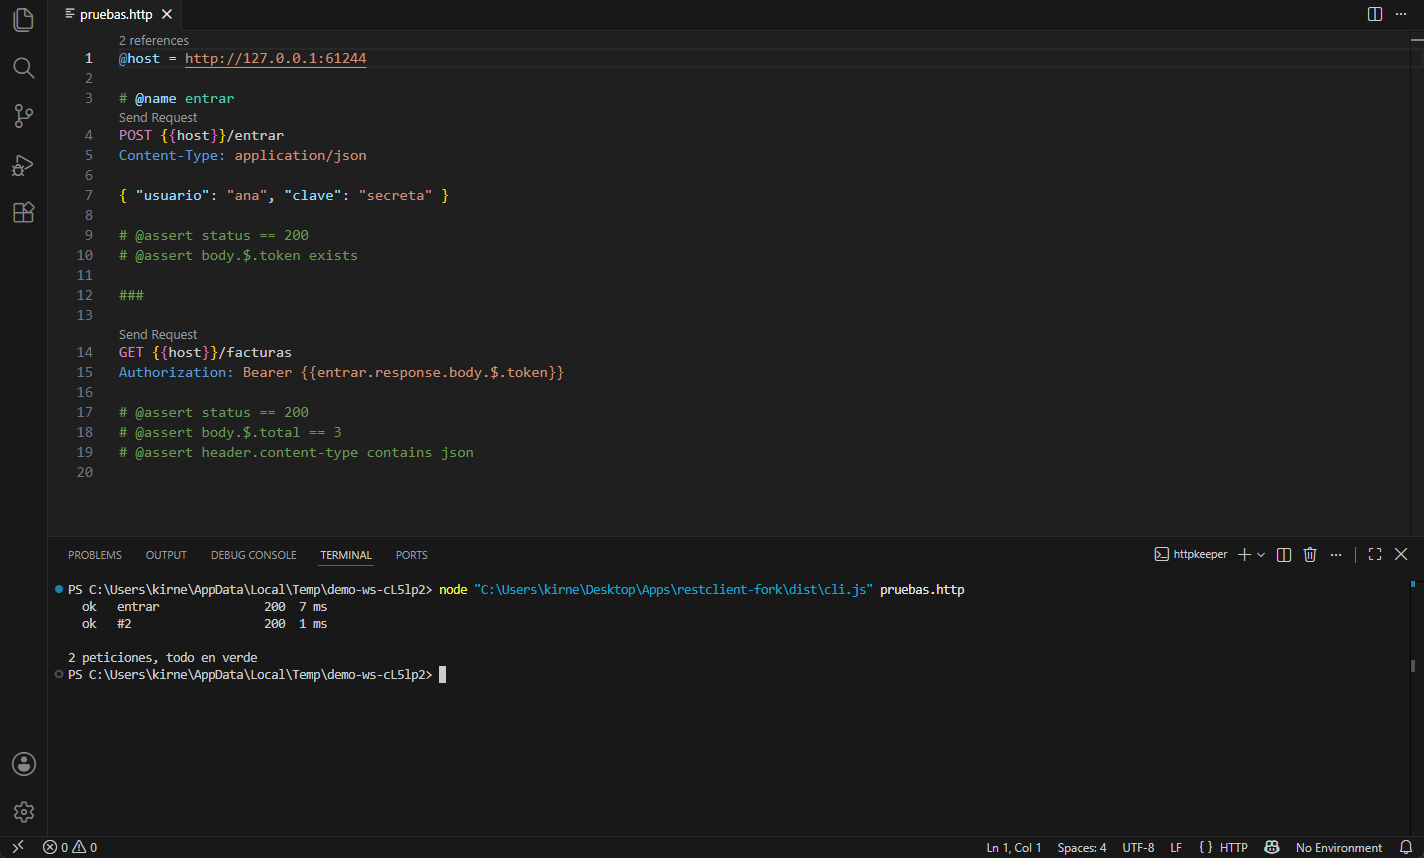
Task: Click line number 7 in gutter
Action: (x=89, y=195)
